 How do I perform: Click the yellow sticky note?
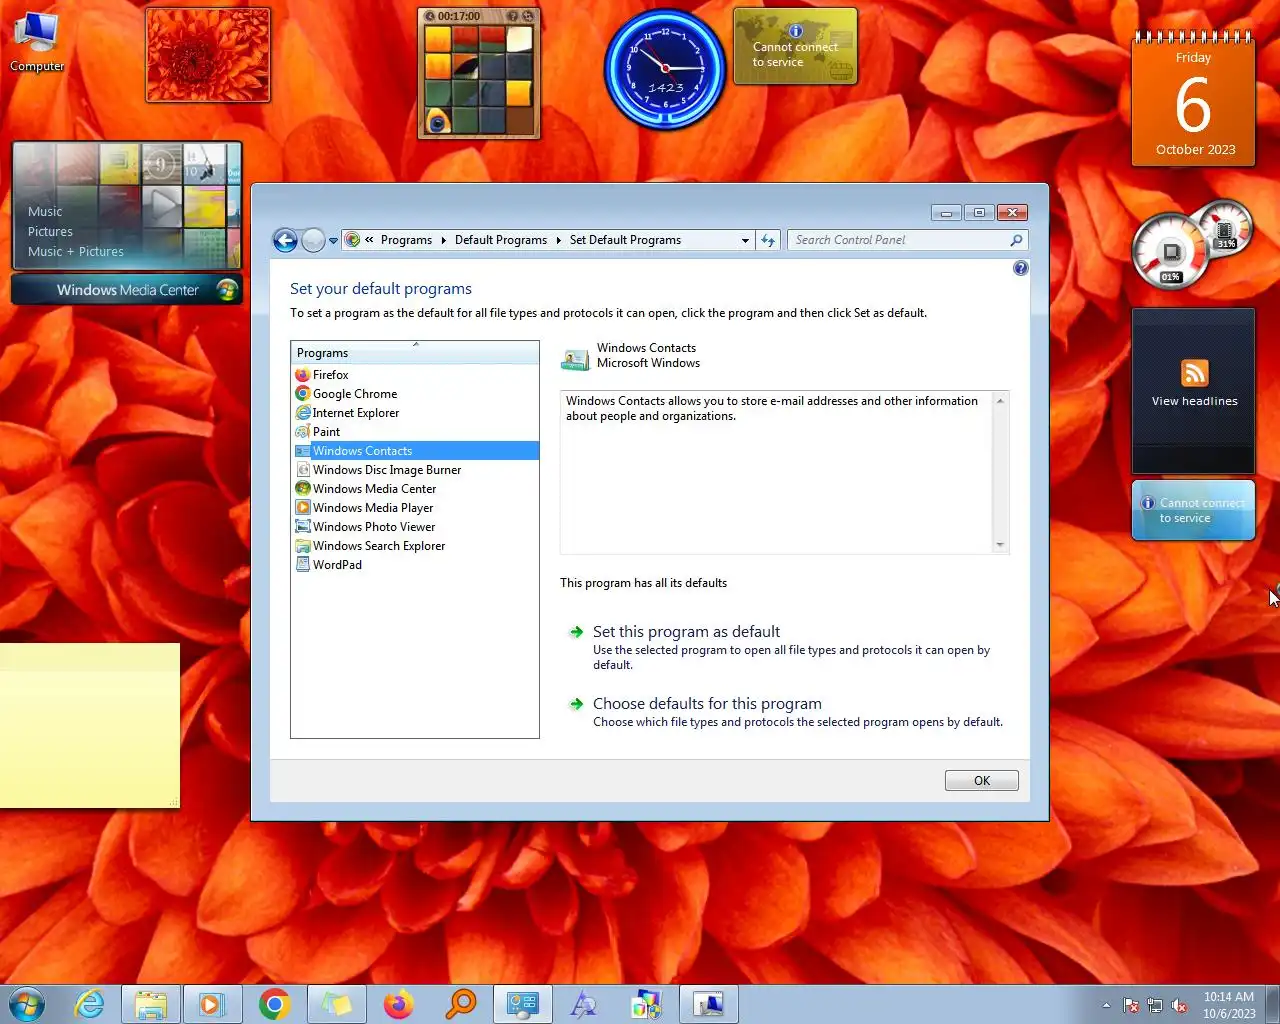coord(90,725)
